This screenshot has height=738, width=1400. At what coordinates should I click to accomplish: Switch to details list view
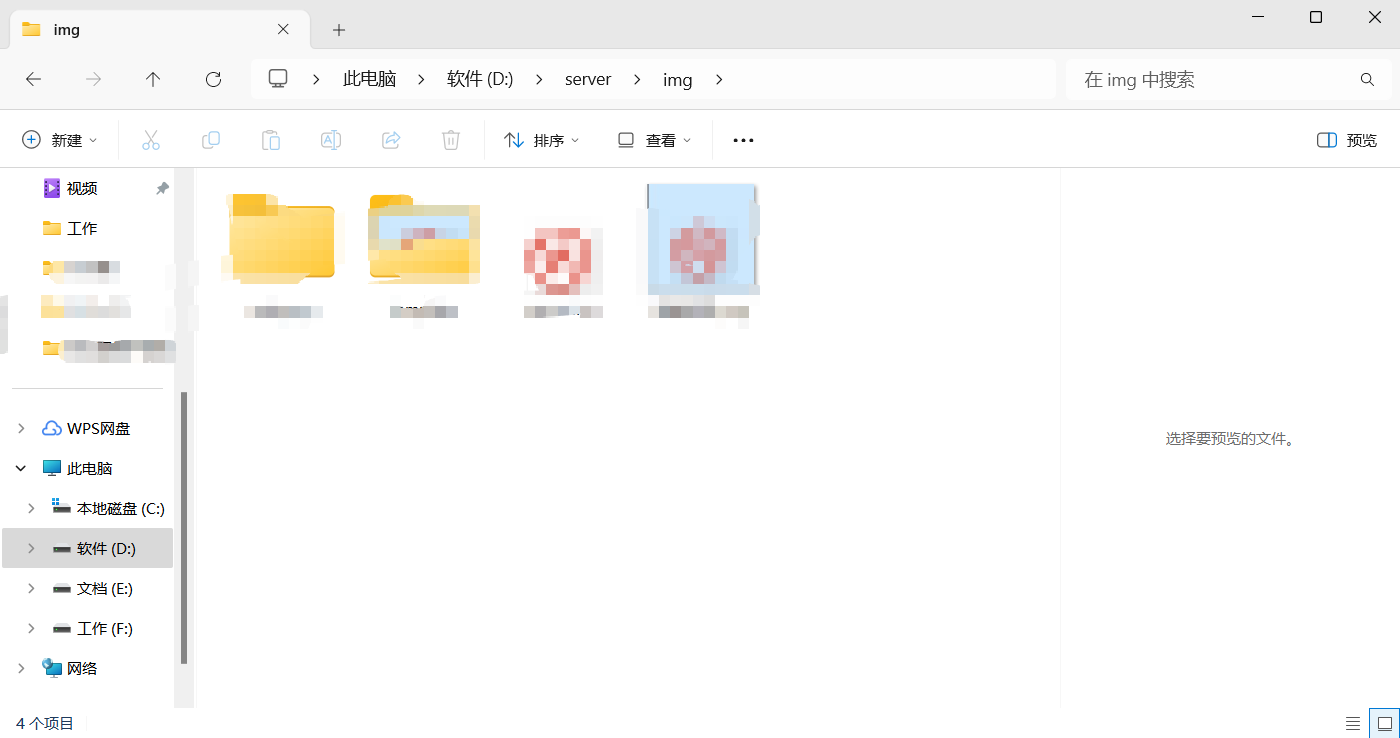1353,723
